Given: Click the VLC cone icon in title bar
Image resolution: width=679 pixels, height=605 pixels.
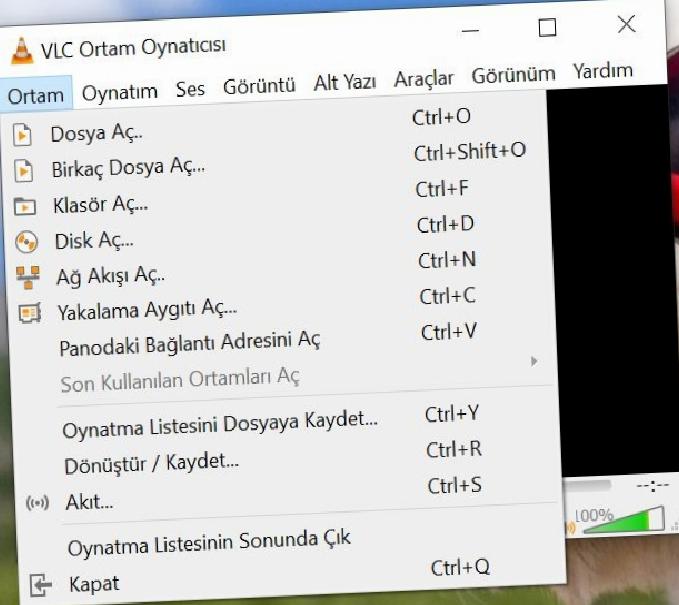Looking at the screenshot, I should click(22, 51).
